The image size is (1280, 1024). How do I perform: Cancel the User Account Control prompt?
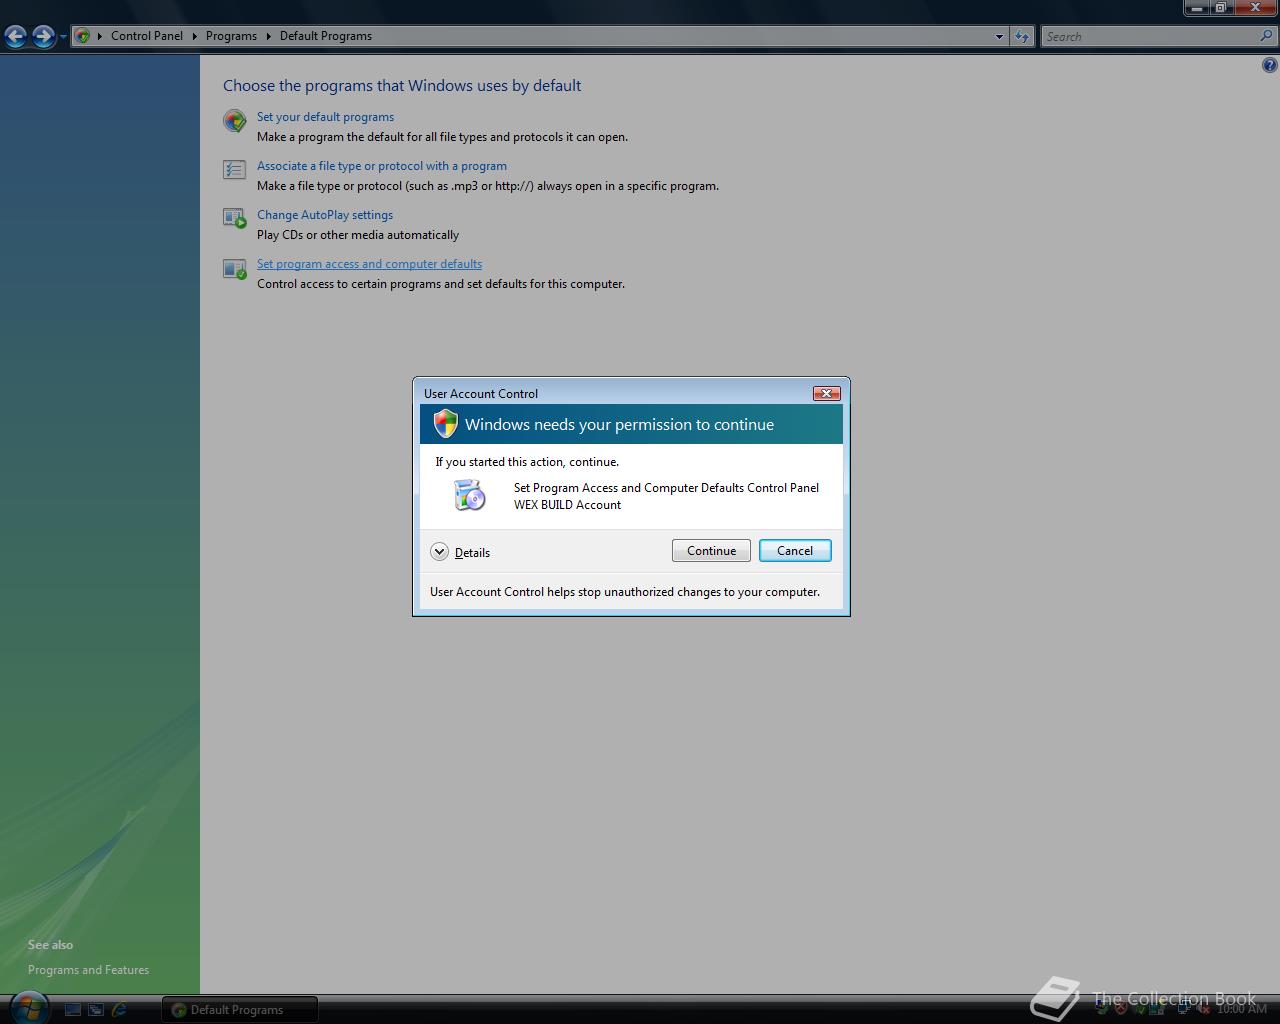tap(795, 551)
